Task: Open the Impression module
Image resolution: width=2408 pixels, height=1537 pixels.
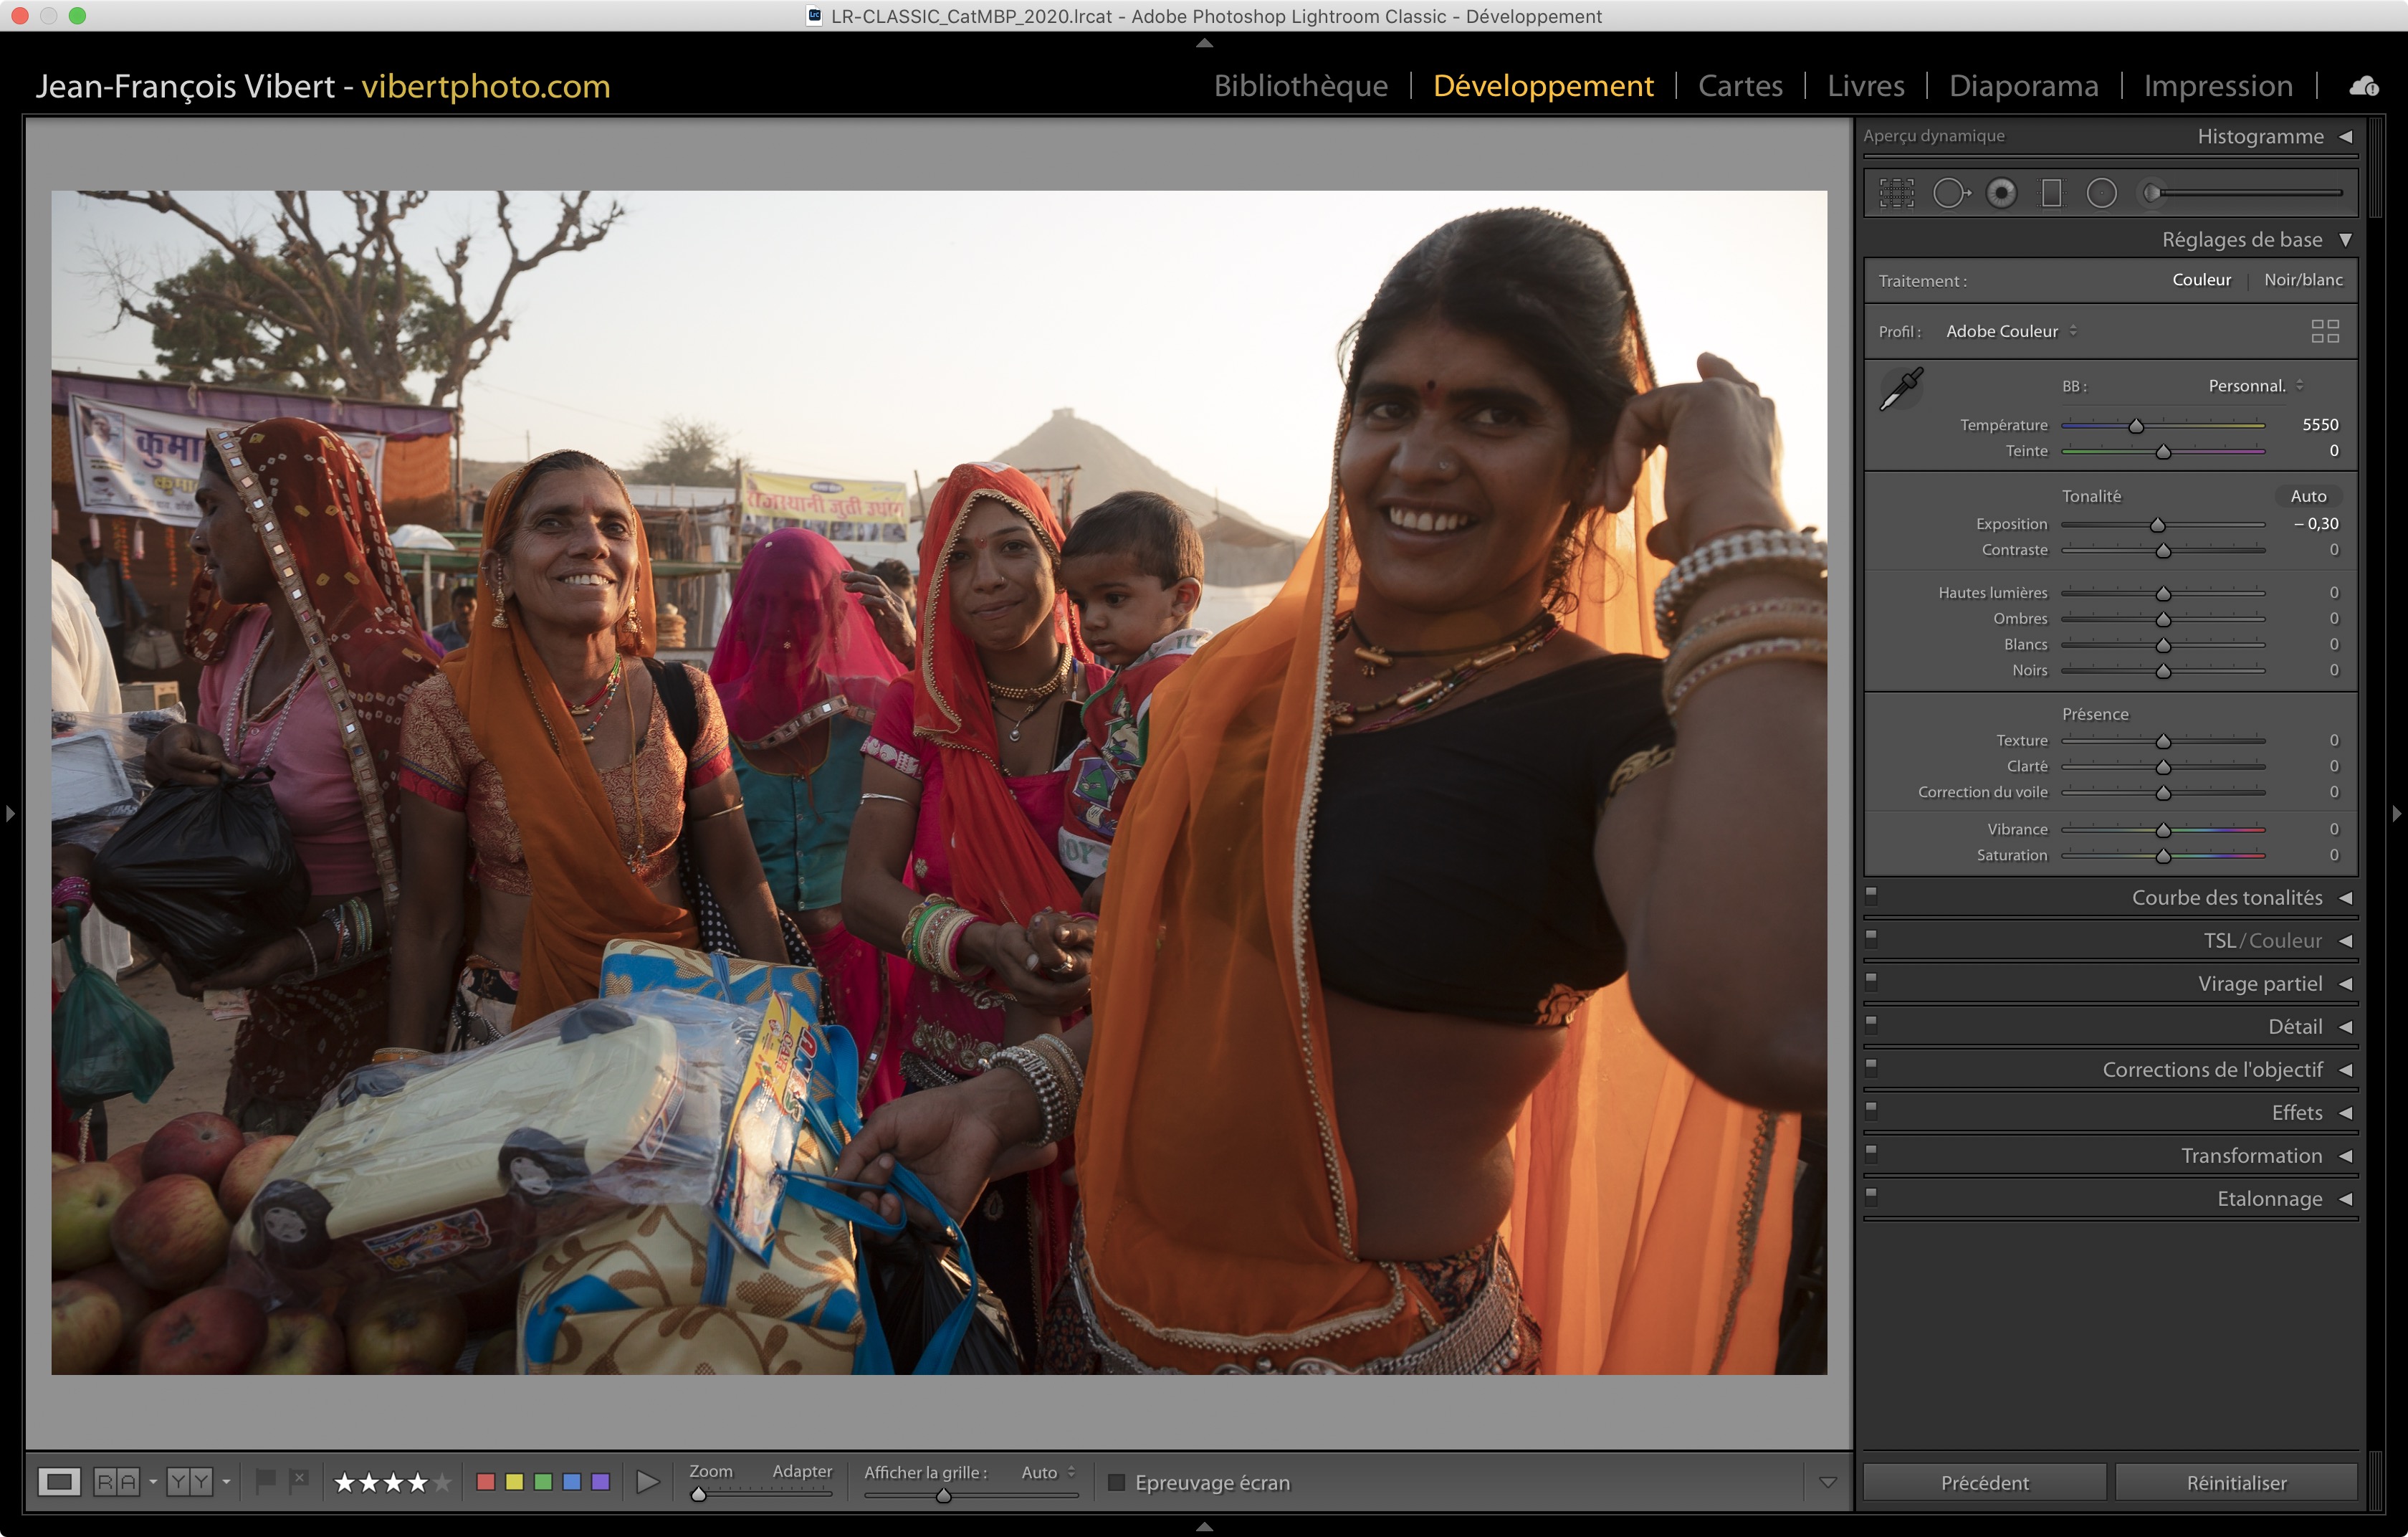Action: 2217,86
